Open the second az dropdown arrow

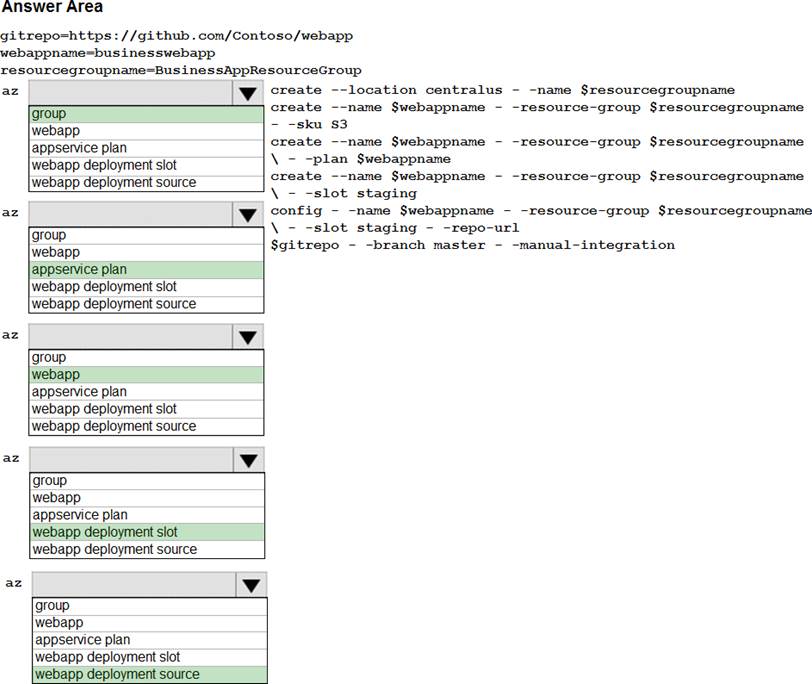pyautogui.click(x=246, y=214)
